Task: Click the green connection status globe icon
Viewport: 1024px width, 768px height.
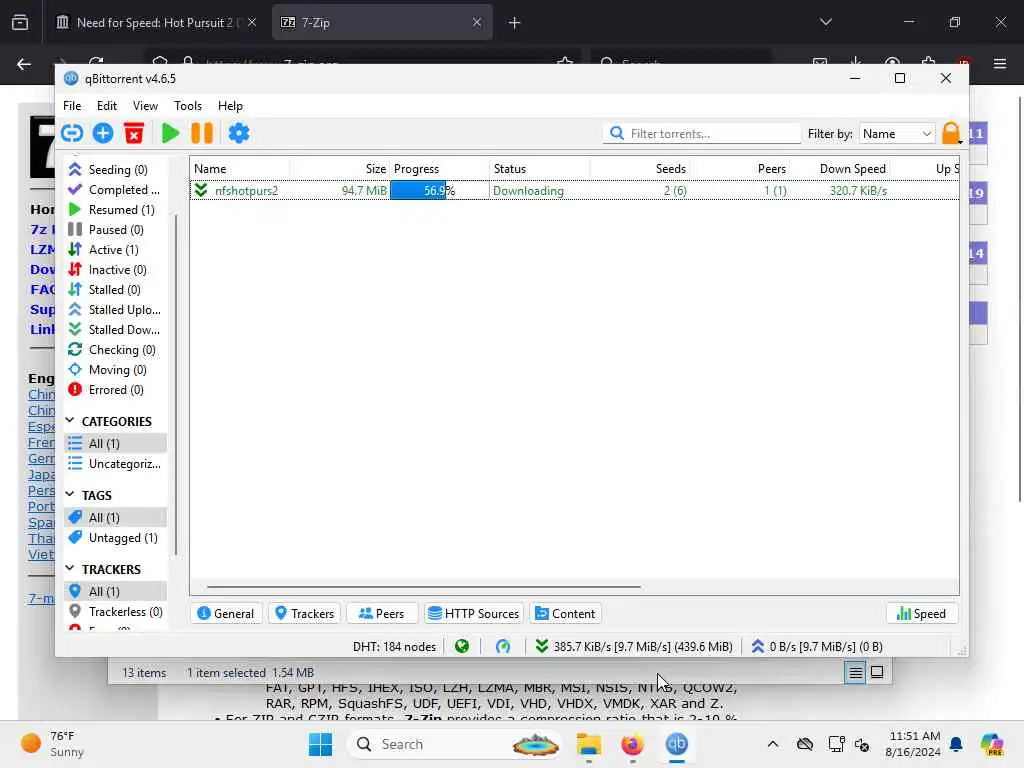Action: coord(462,647)
